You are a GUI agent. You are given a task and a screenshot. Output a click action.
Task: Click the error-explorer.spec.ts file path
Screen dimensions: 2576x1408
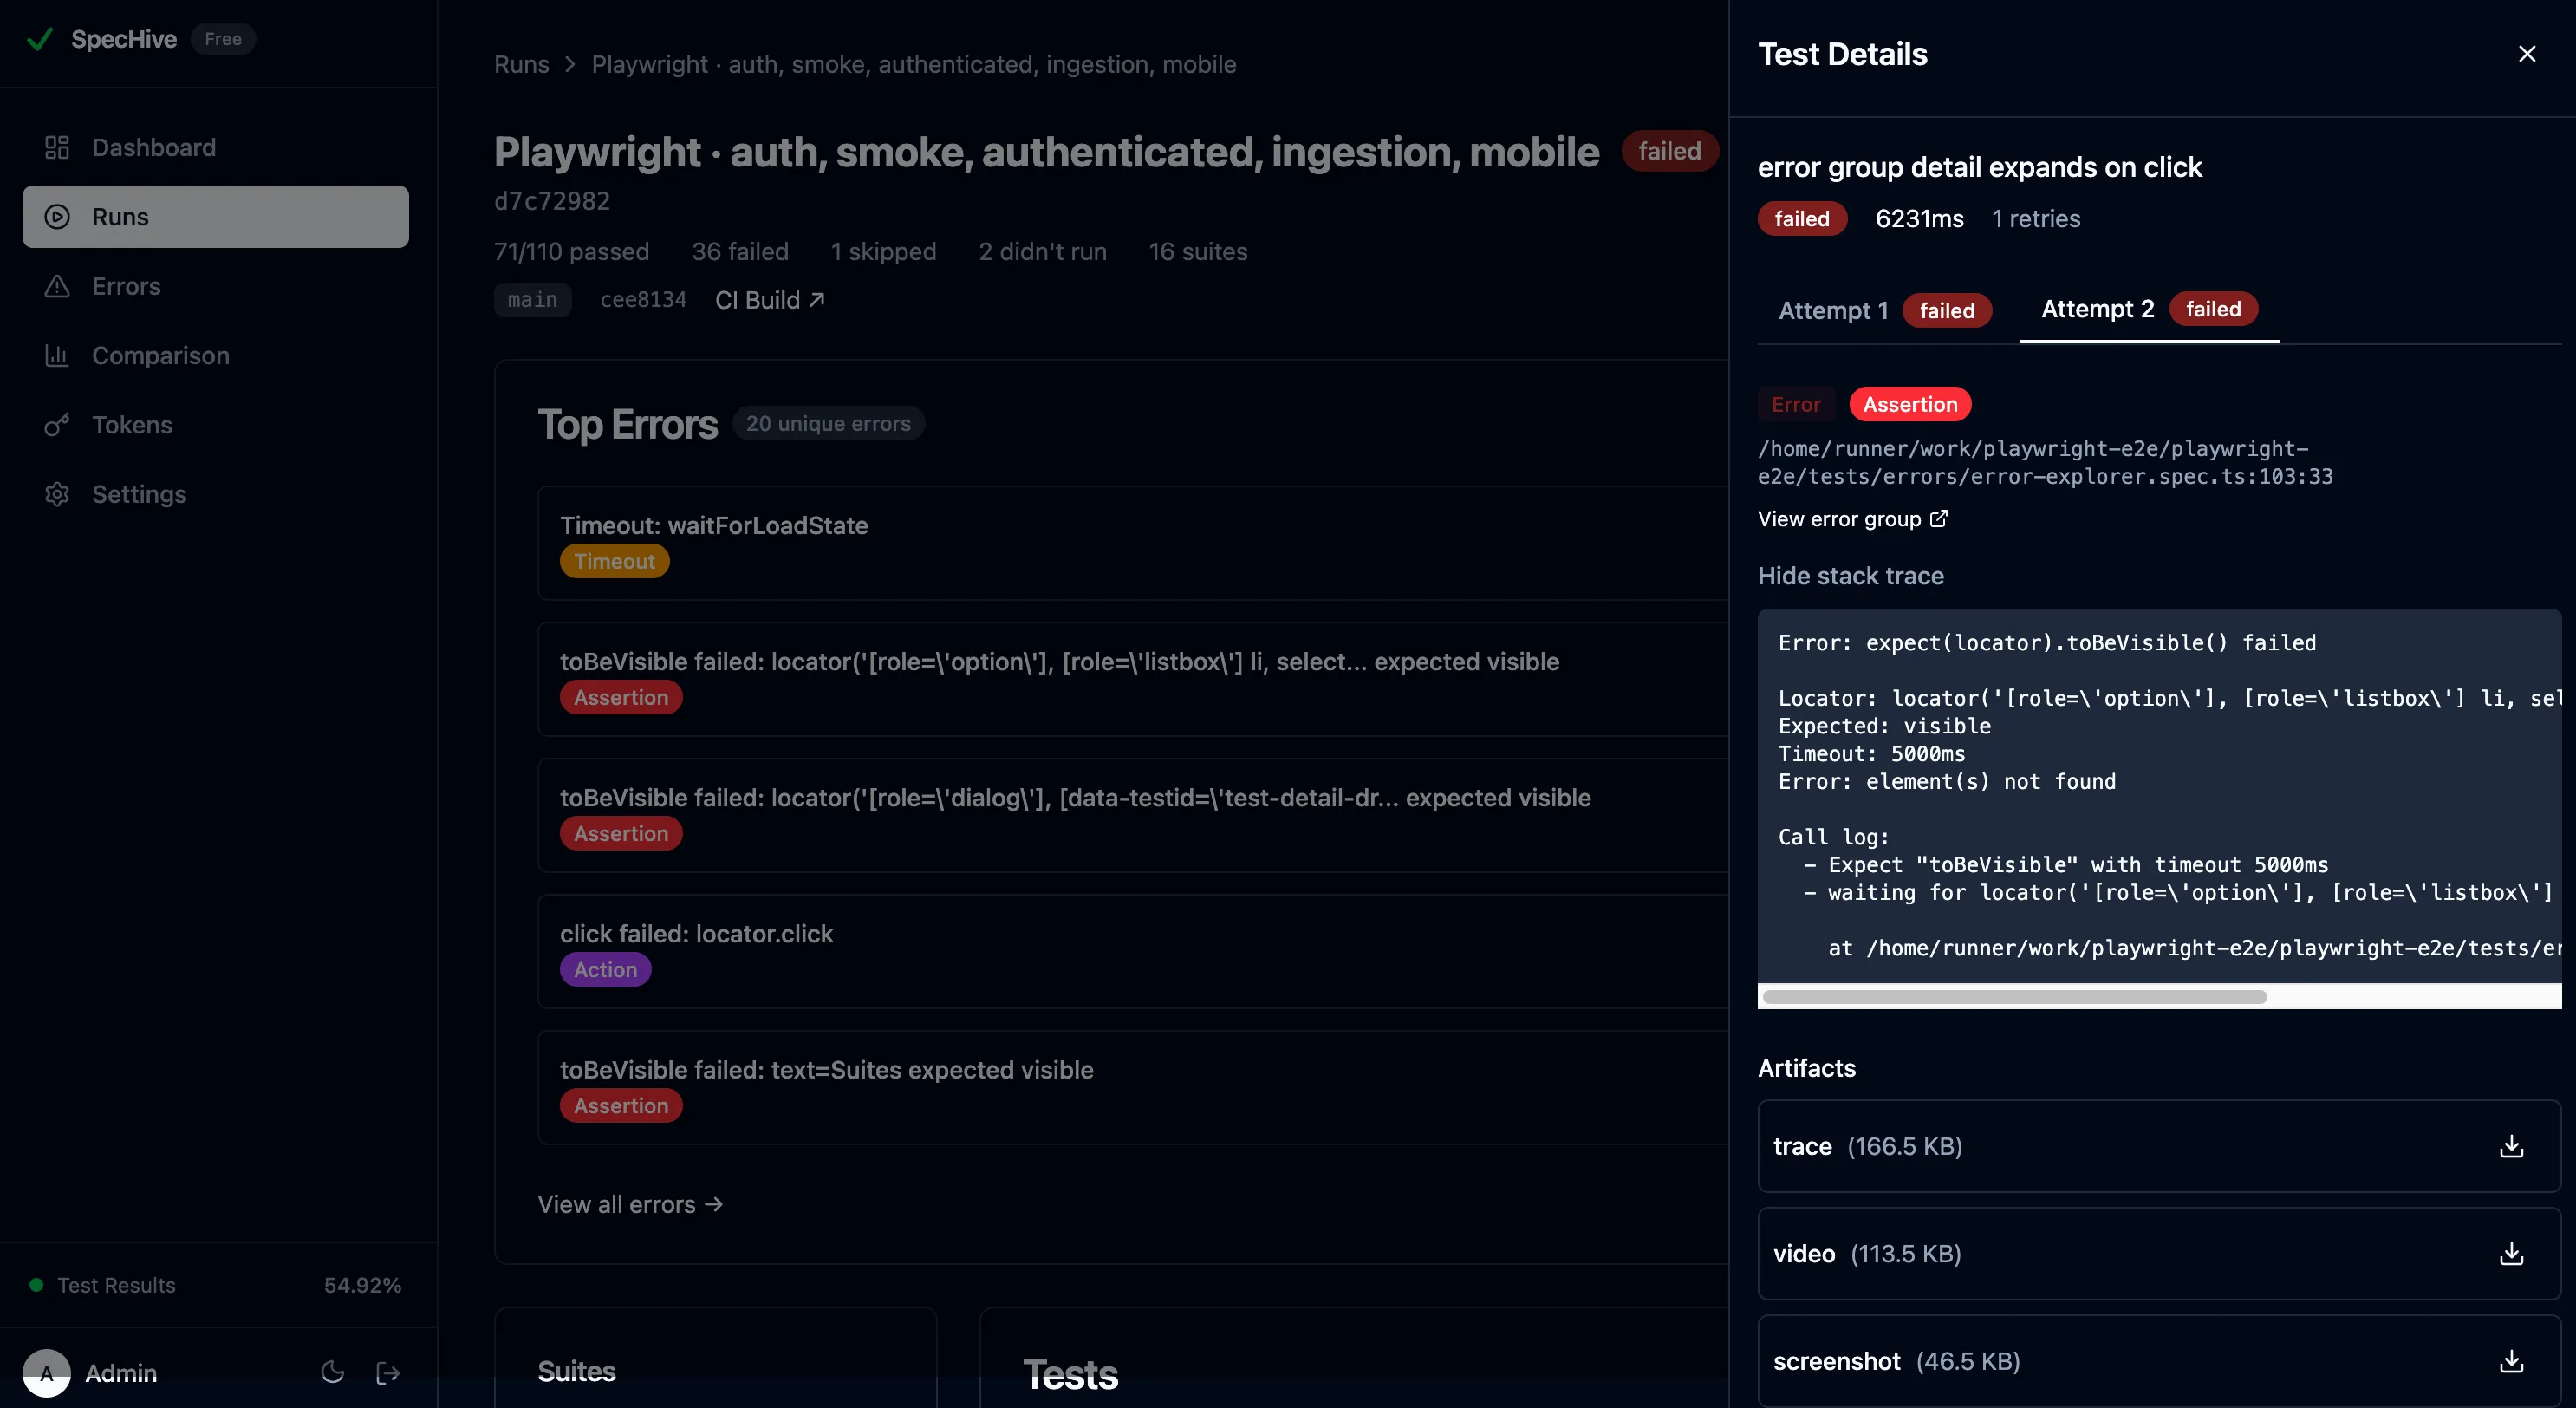tap(2045, 462)
